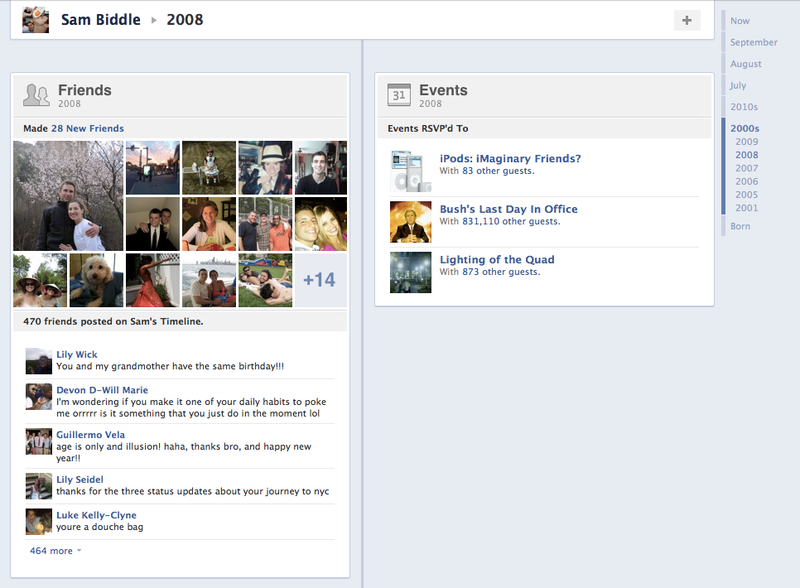This screenshot has width=800, height=588.
Task: Jump to July in the timeline
Action: (738, 85)
